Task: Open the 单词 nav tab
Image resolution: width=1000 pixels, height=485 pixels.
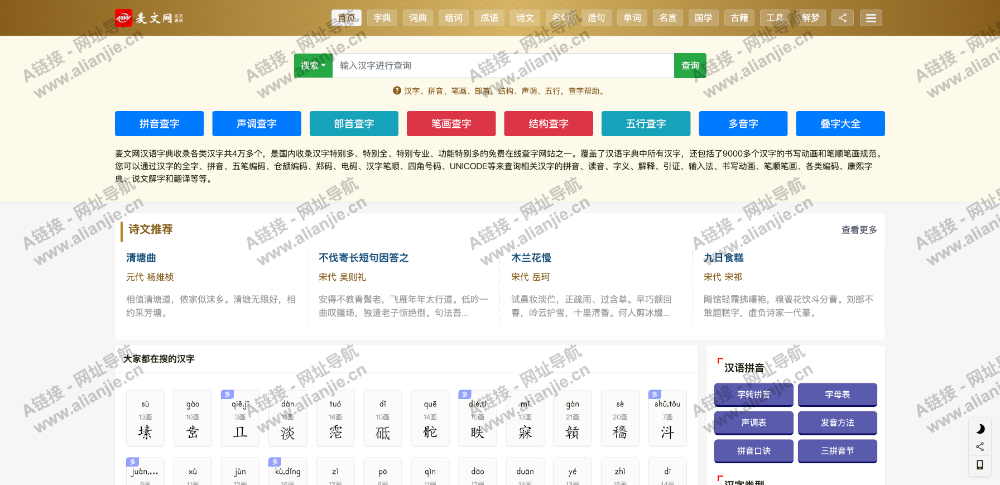Action: (632, 18)
